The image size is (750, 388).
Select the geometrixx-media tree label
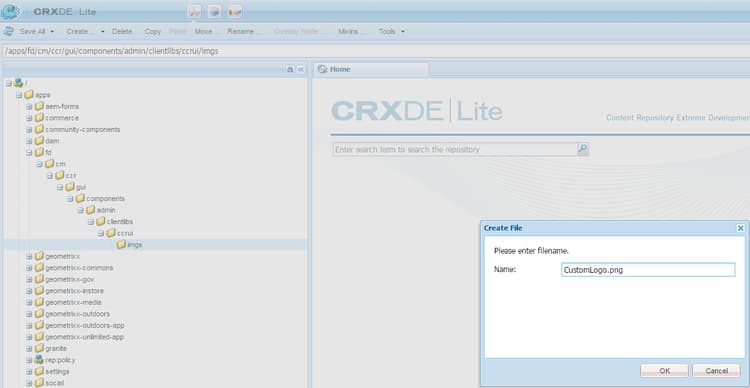(x=73, y=302)
